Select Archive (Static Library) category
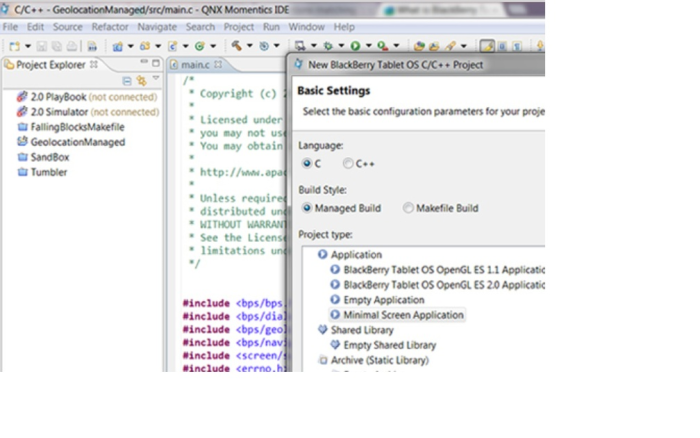 [373, 360]
